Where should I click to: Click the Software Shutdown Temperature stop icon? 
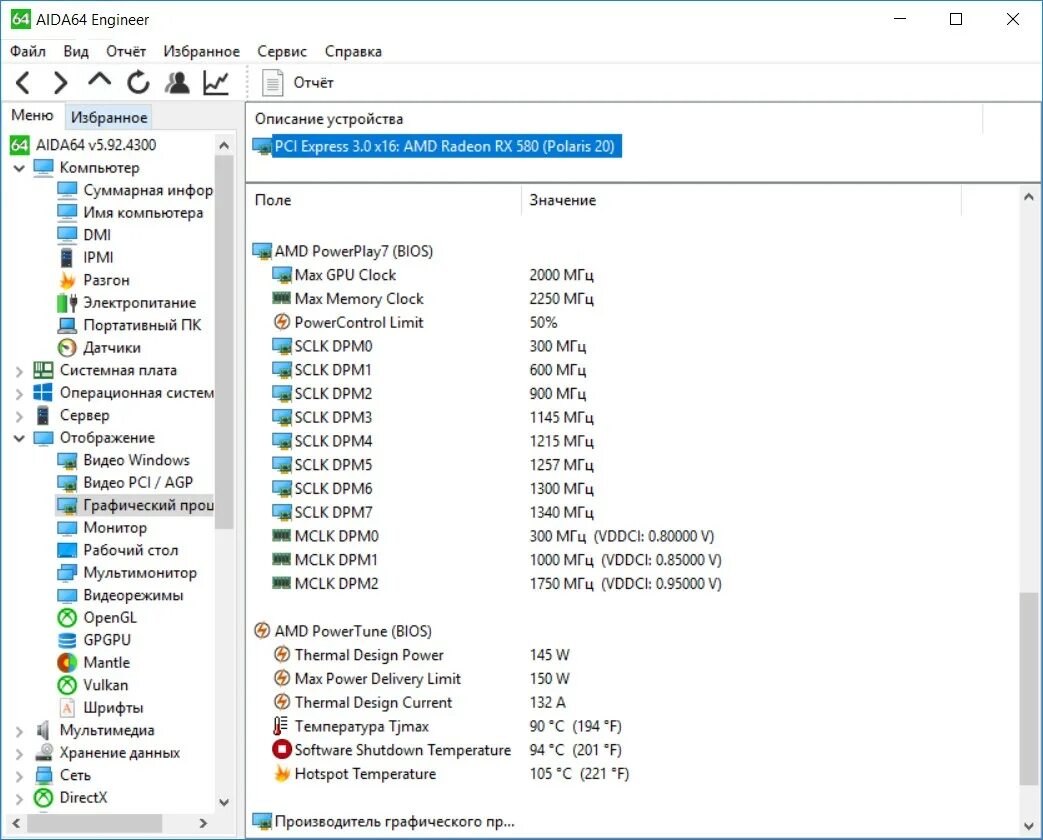point(282,750)
